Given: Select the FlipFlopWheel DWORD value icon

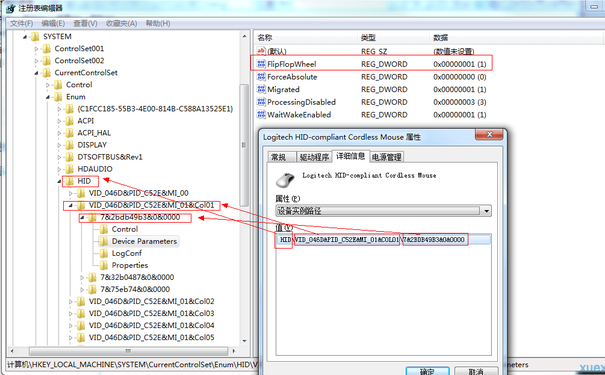Looking at the screenshot, I should pos(261,64).
